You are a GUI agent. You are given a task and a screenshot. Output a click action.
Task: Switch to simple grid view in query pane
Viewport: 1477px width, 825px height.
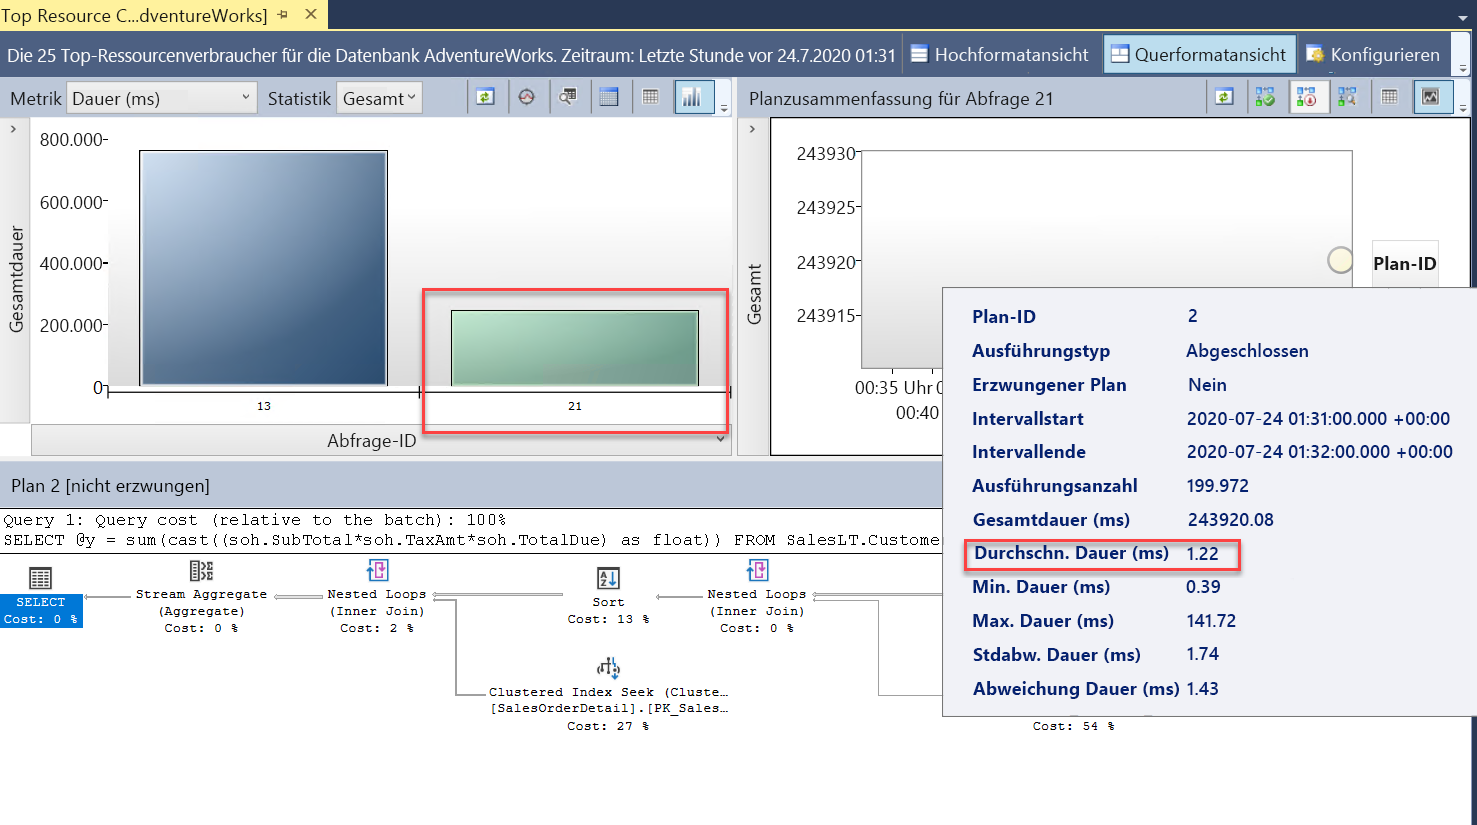click(651, 97)
